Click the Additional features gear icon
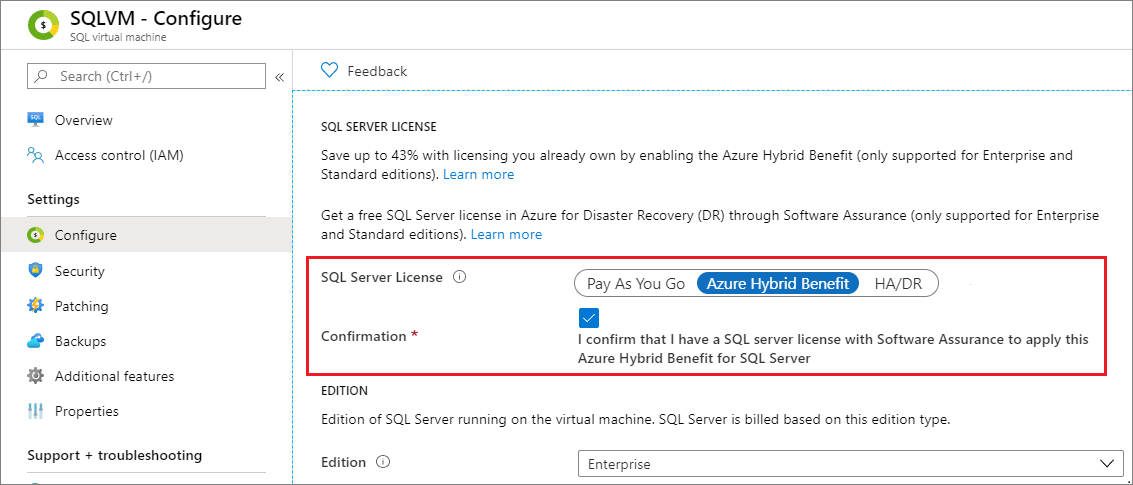Image resolution: width=1133 pixels, height=485 pixels. click(x=36, y=376)
